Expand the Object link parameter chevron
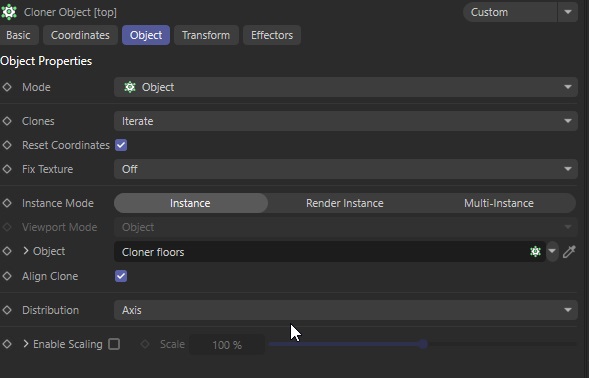The width and height of the screenshot is (589, 378). [26, 251]
